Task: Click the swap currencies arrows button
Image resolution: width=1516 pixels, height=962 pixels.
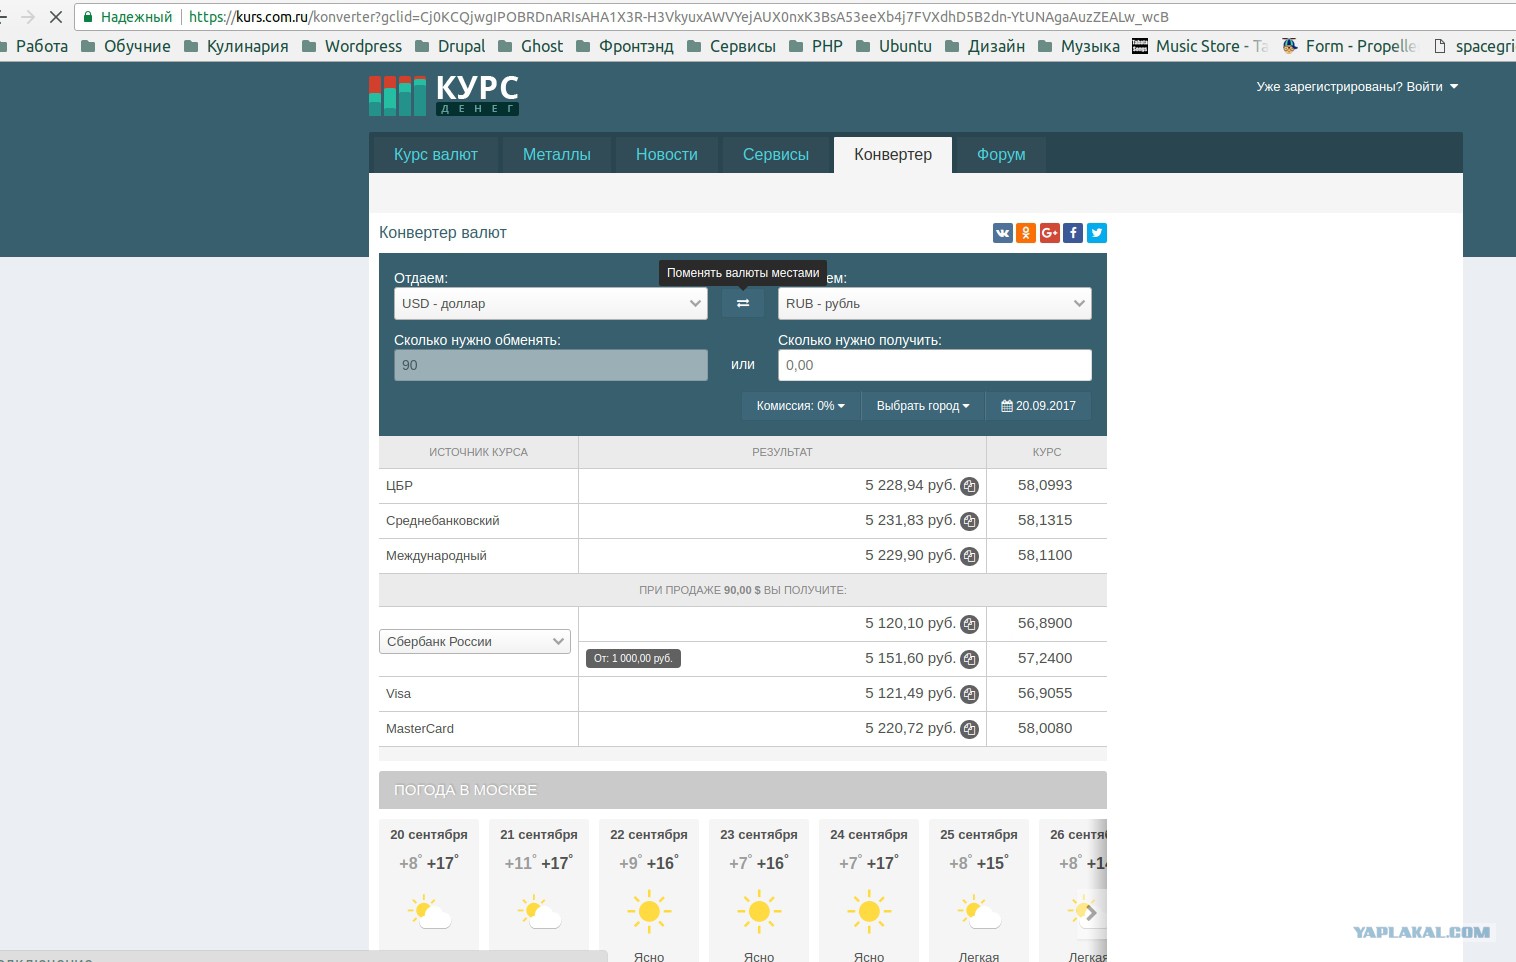Action: [x=743, y=303]
